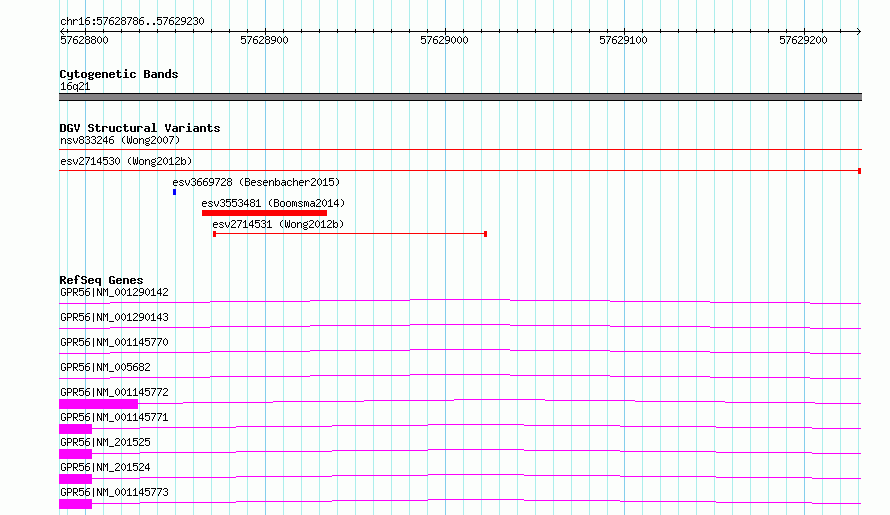This screenshot has height=515, width=890.
Task: Click the thick red esv3553481 variant bar
Action: click(265, 213)
